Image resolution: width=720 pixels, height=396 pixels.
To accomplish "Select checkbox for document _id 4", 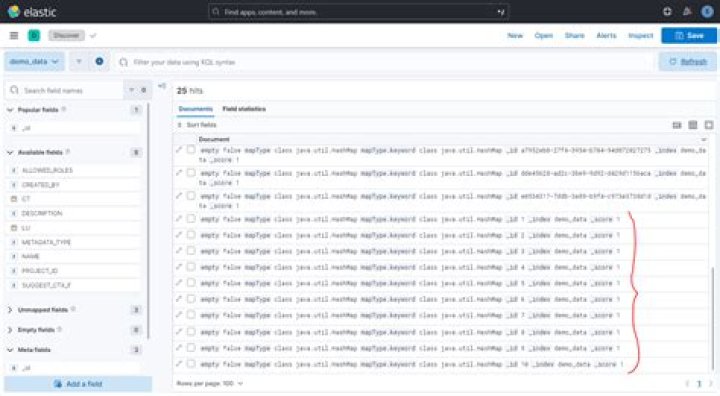I will click(x=191, y=267).
